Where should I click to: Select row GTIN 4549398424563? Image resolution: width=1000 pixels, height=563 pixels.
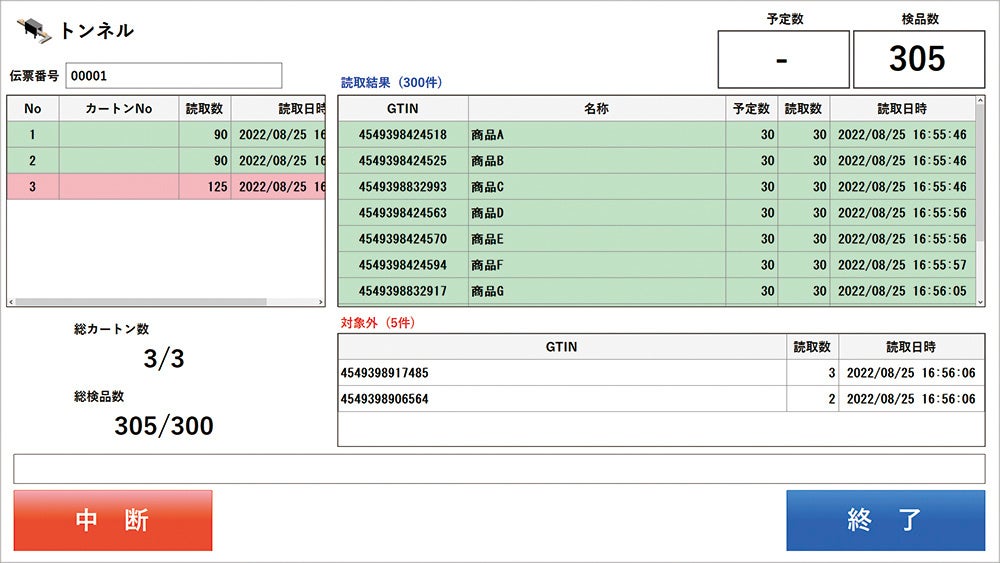point(657,213)
